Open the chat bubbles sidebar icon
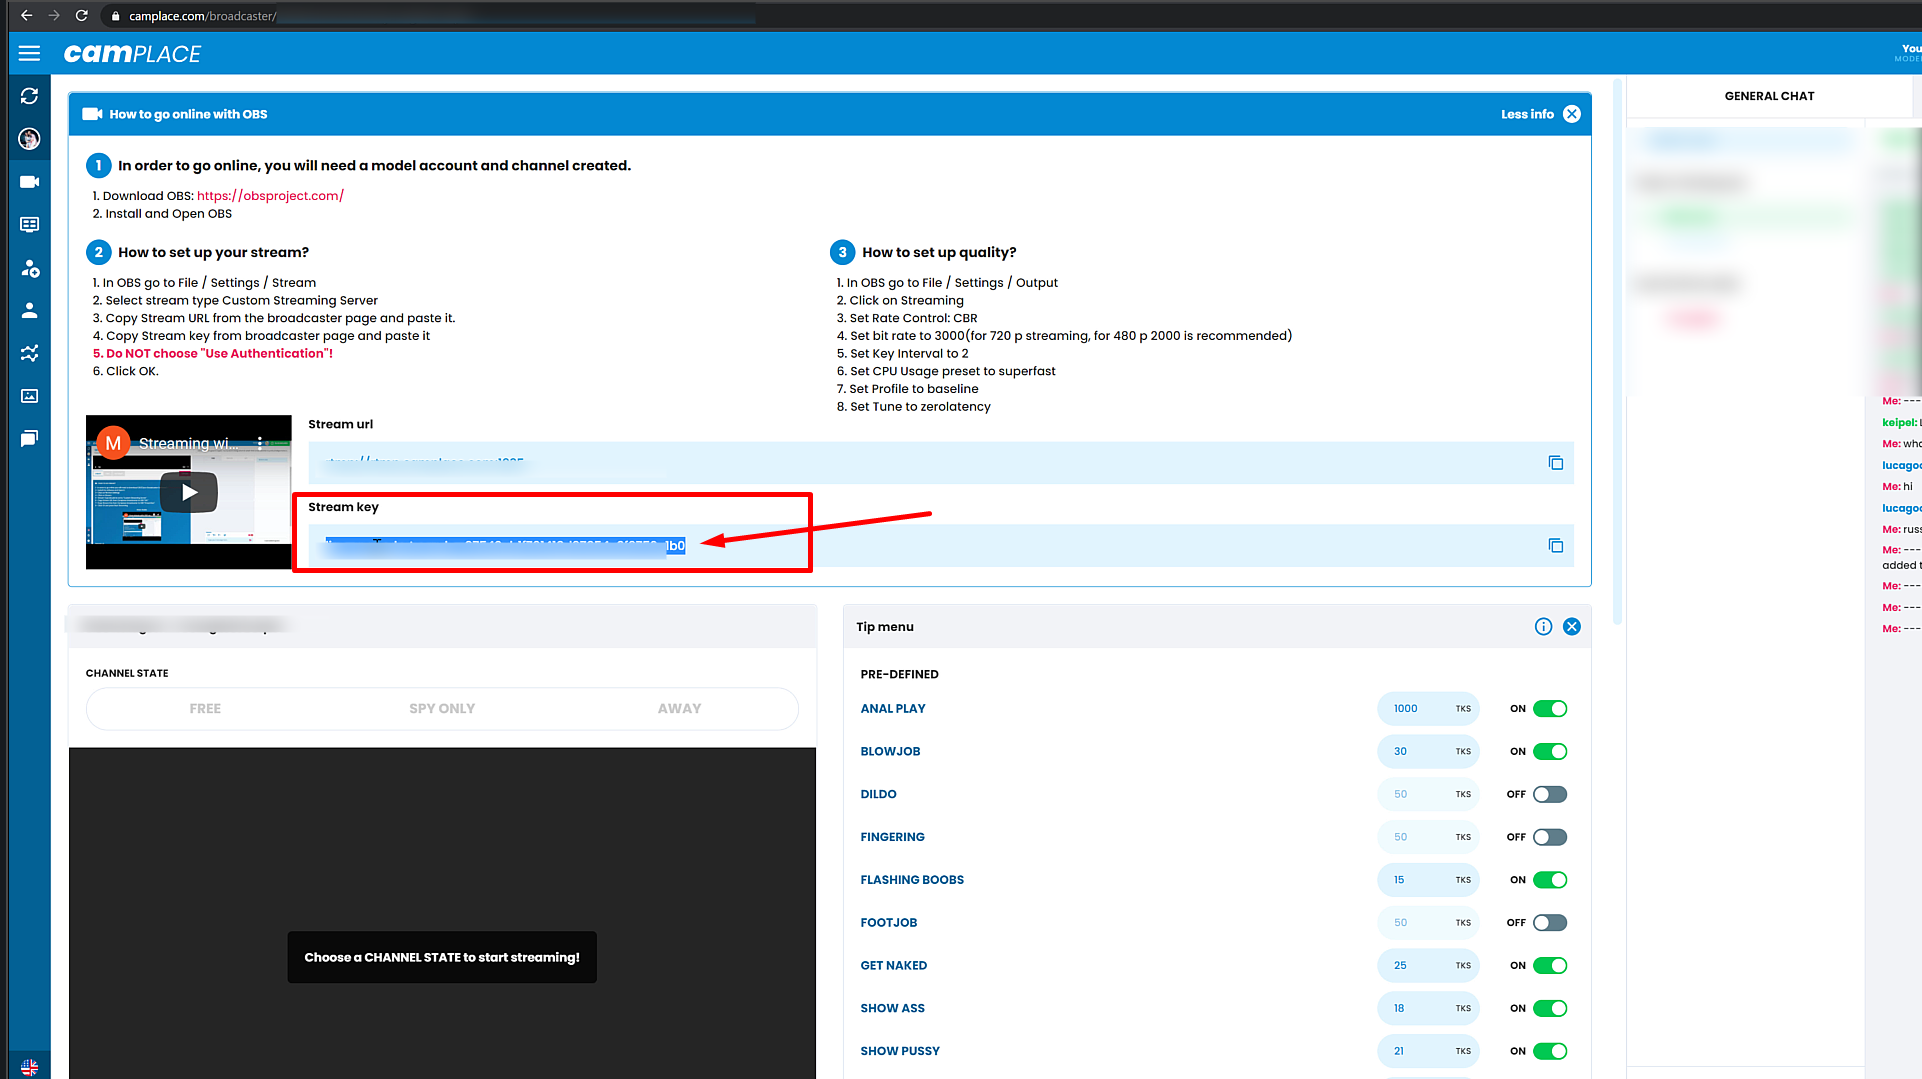This screenshot has width=1922, height=1079. pos(29,439)
